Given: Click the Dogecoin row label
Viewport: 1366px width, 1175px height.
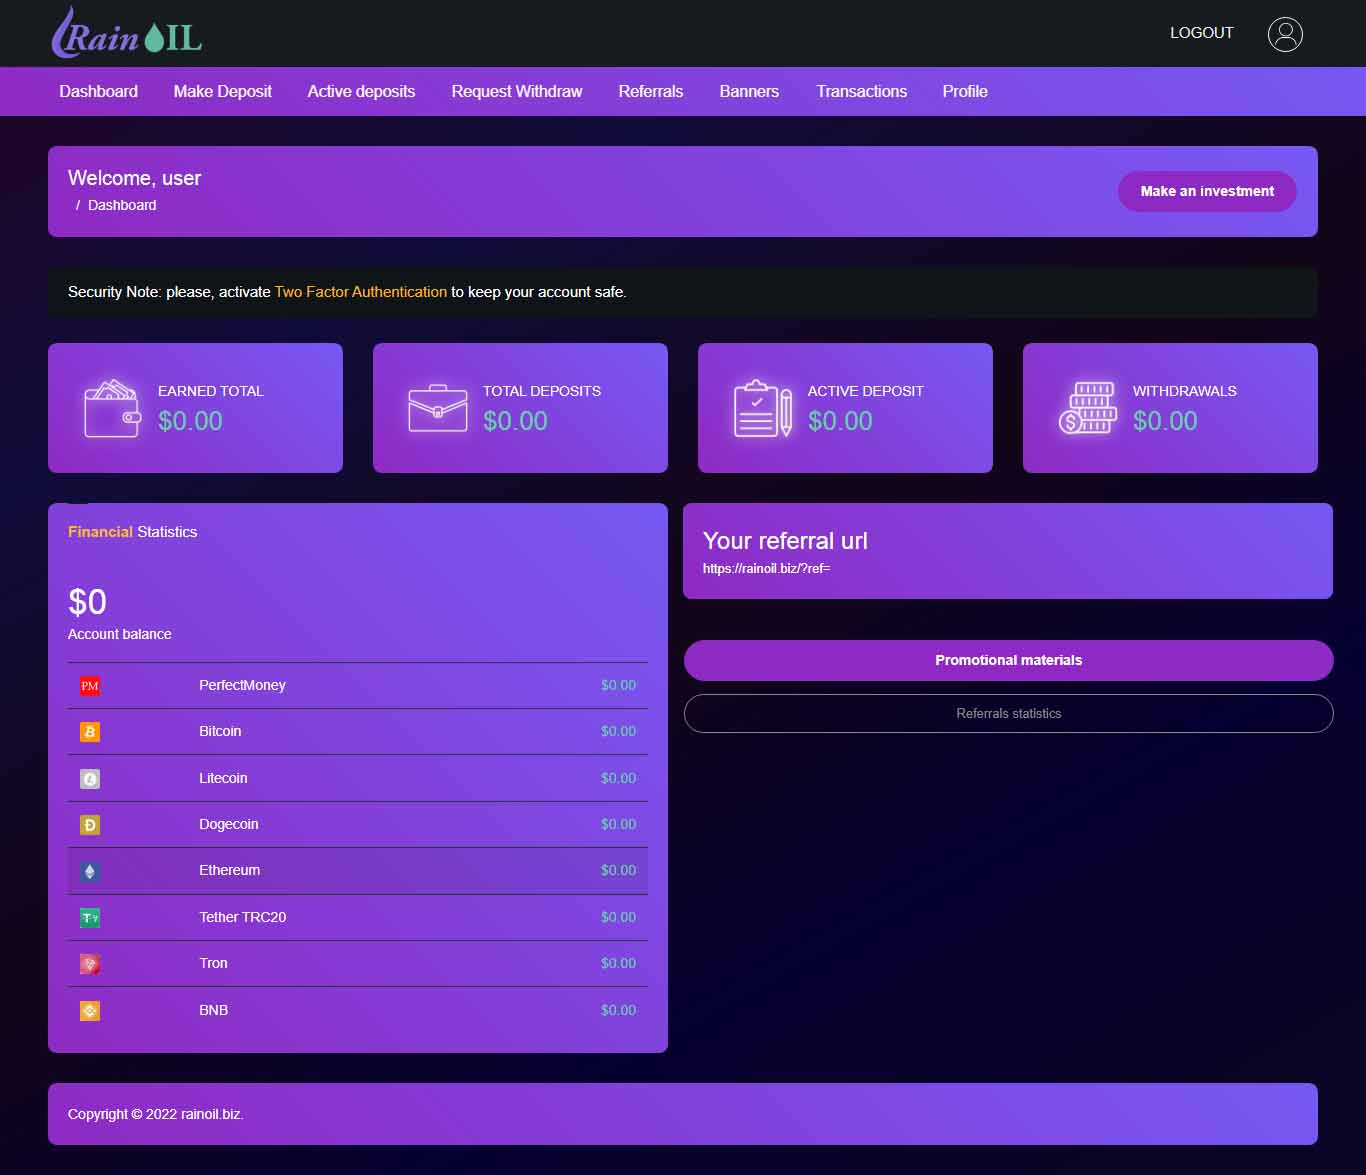Looking at the screenshot, I should coord(229,824).
